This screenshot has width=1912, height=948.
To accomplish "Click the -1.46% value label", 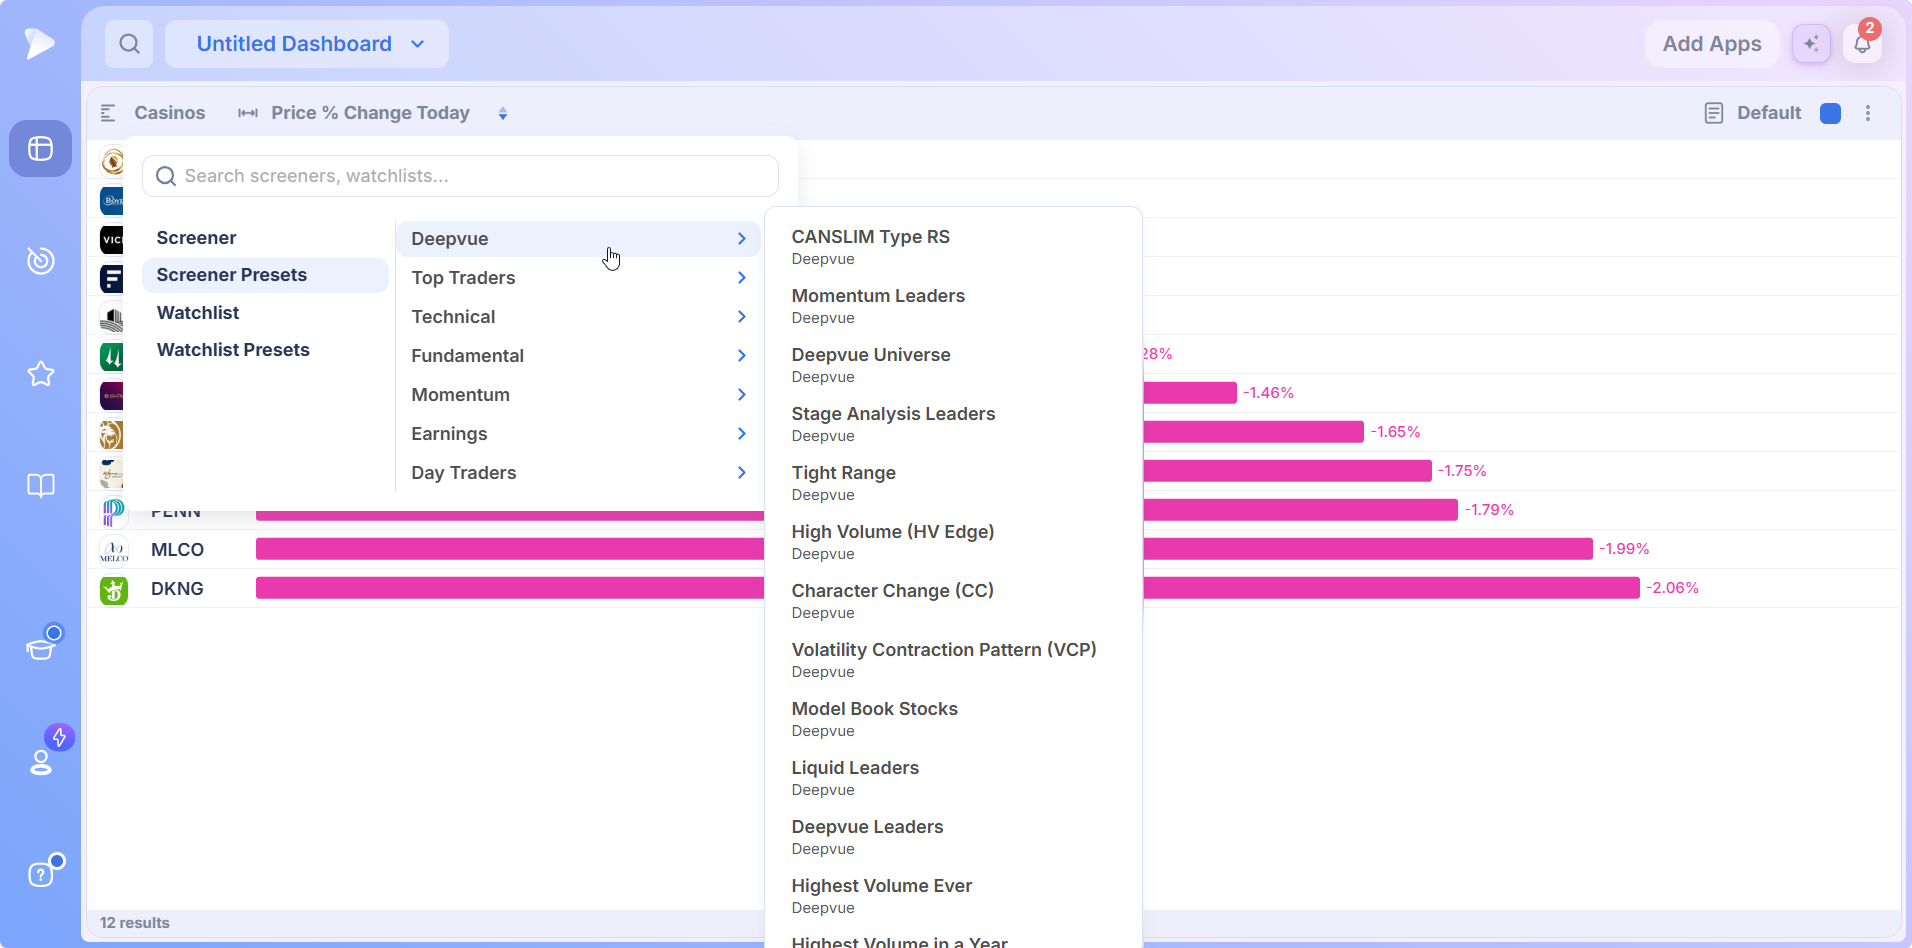I will 1268,393.
